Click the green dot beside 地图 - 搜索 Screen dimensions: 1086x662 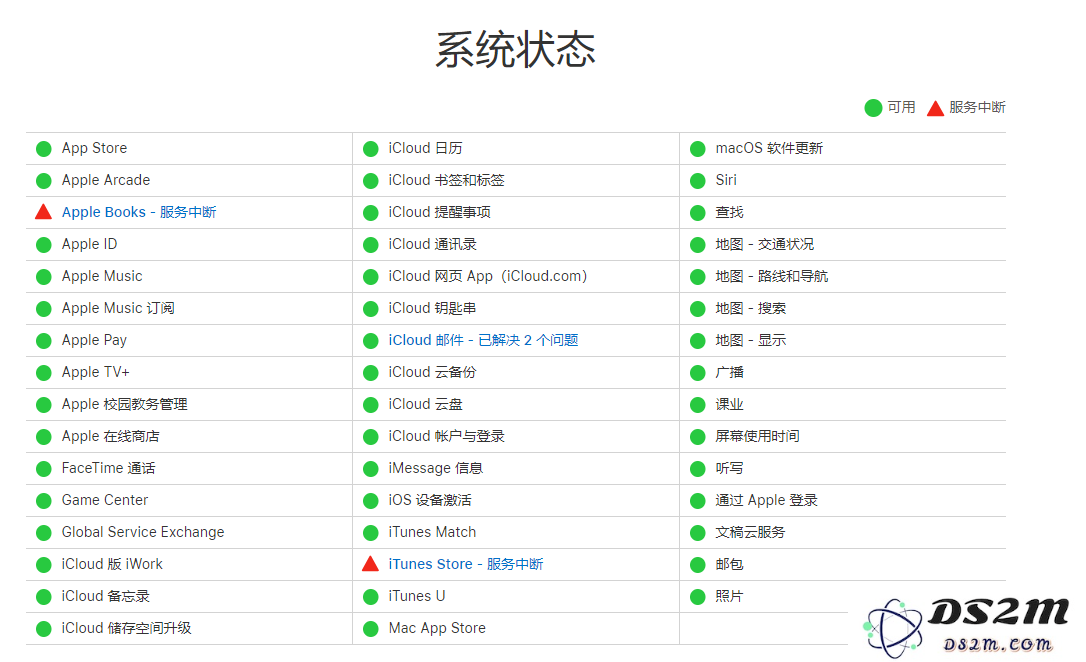(697, 309)
